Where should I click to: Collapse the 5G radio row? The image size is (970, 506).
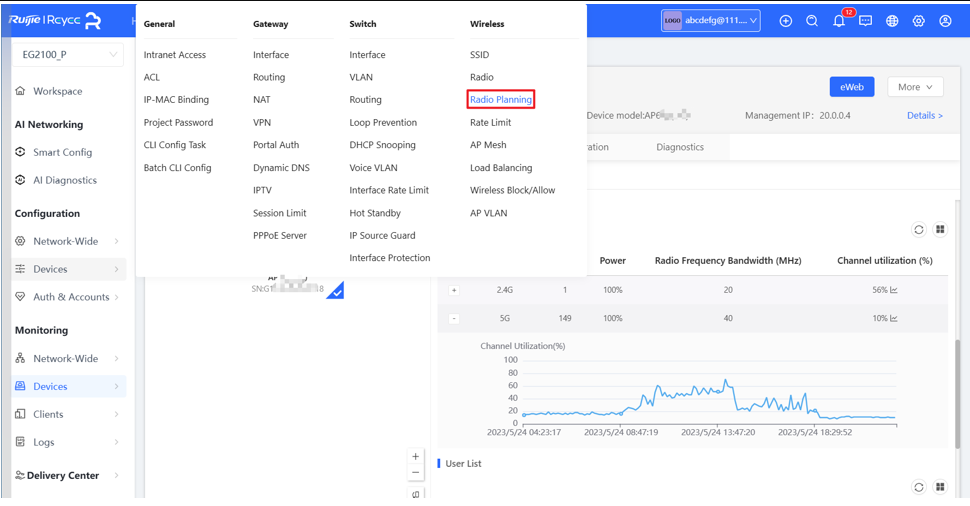click(454, 319)
